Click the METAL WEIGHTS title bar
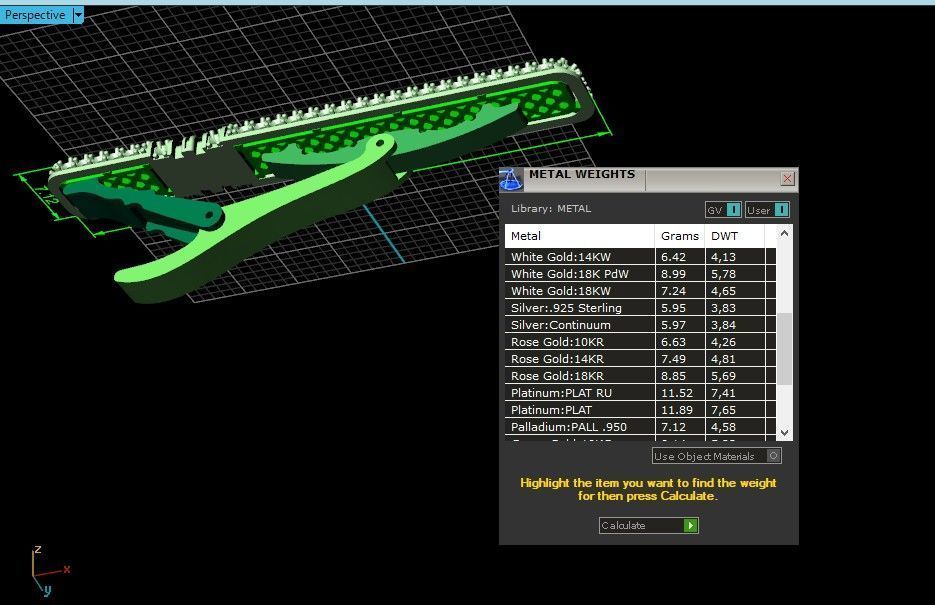The height and width of the screenshot is (605, 935). click(x=650, y=178)
